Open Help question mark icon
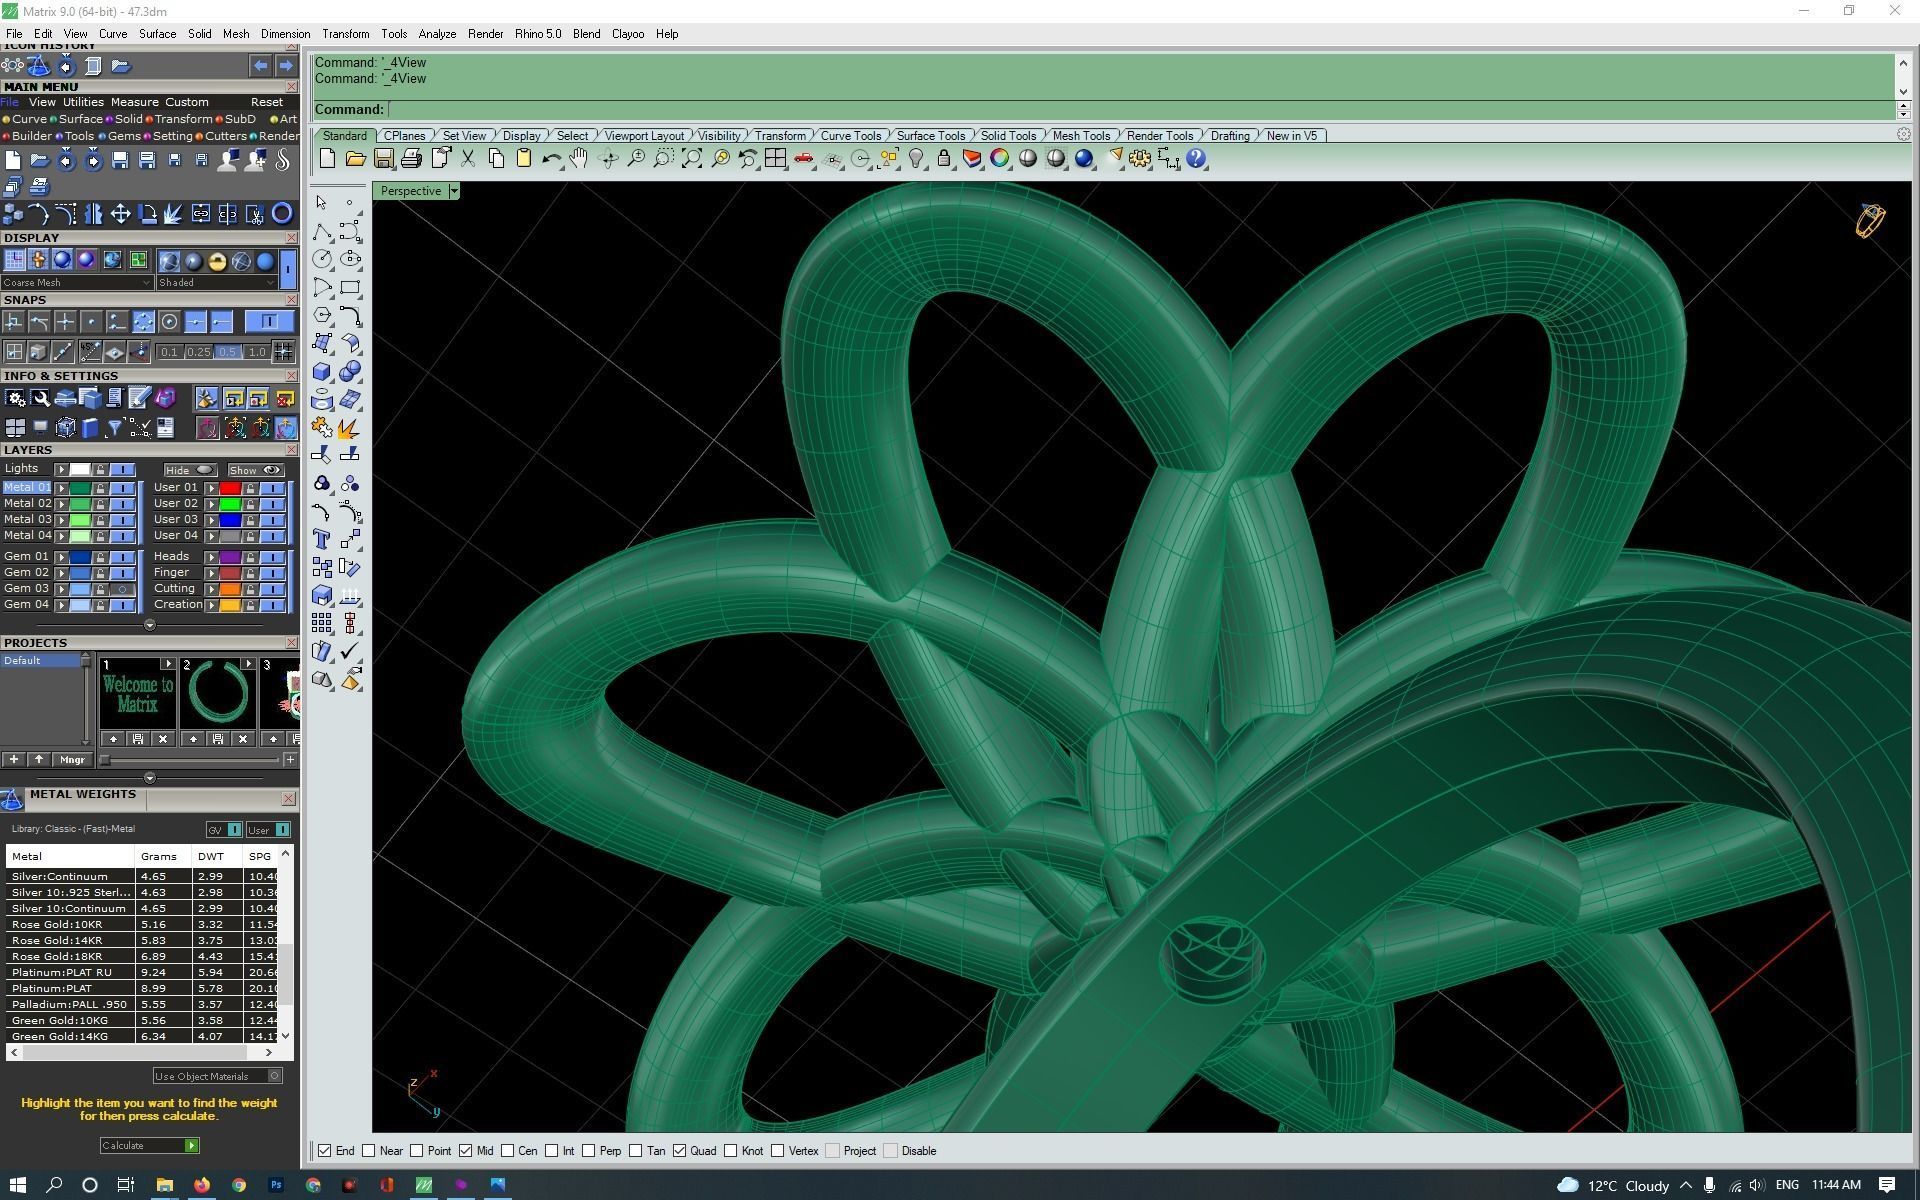The height and width of the screenshot is (1200, 1920). pos(1196,159)
